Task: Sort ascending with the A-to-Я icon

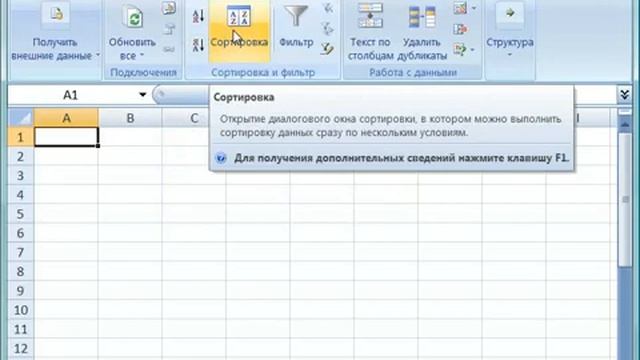Action: tap(198, 16)
